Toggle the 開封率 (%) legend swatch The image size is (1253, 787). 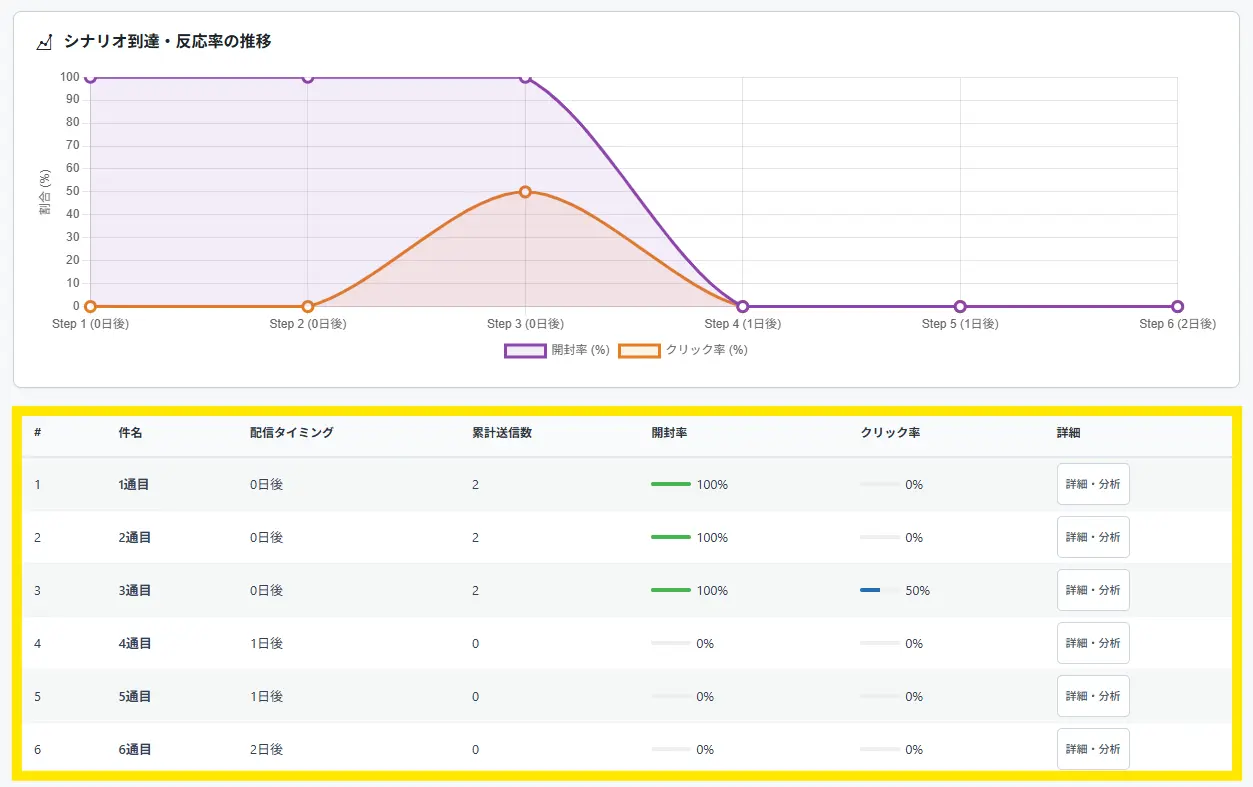click(x=525, y=350)
